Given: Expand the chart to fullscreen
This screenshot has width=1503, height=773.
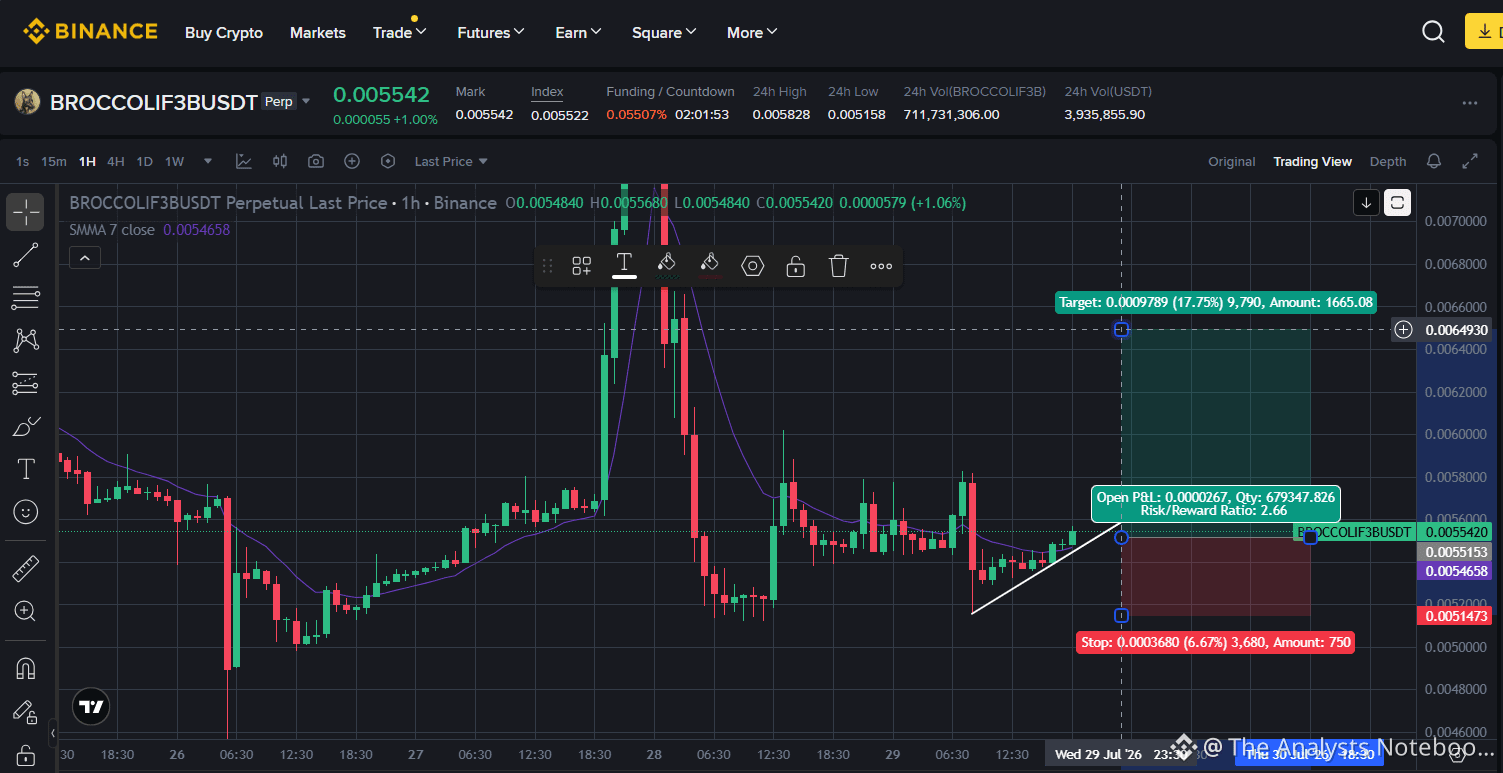Looking at the screenshot, I should (1470, 161).
